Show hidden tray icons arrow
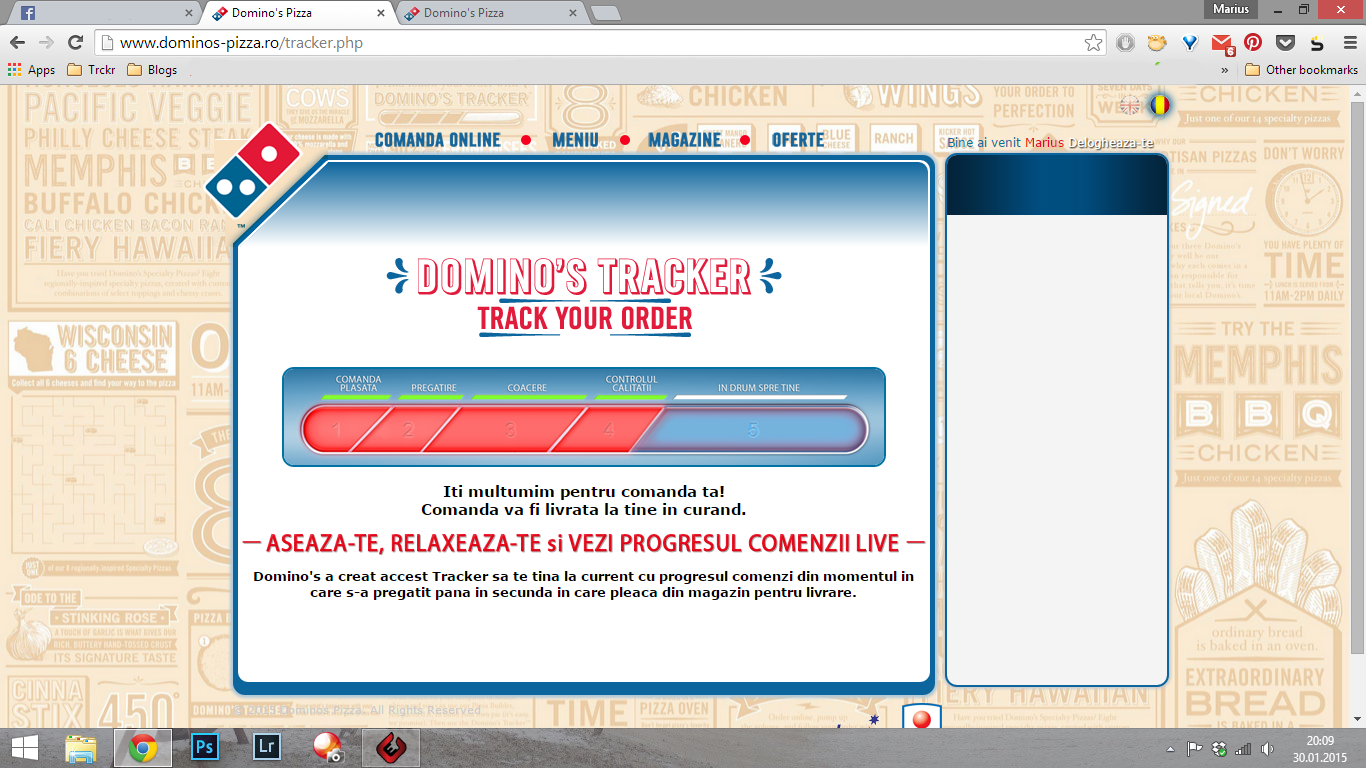This screenshot has height=768, width=1366. 1170,749
